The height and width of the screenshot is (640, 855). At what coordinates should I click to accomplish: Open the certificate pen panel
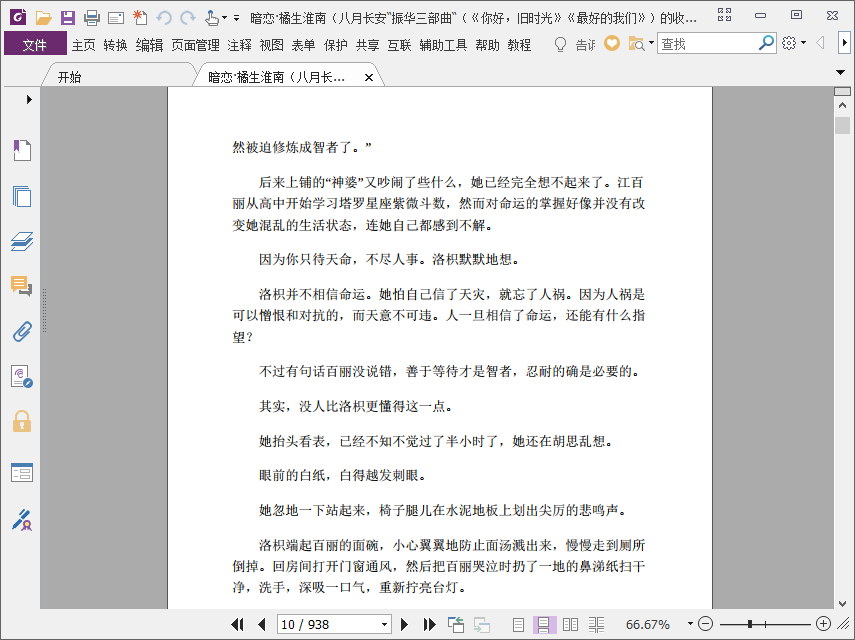(x=22, y=521)
